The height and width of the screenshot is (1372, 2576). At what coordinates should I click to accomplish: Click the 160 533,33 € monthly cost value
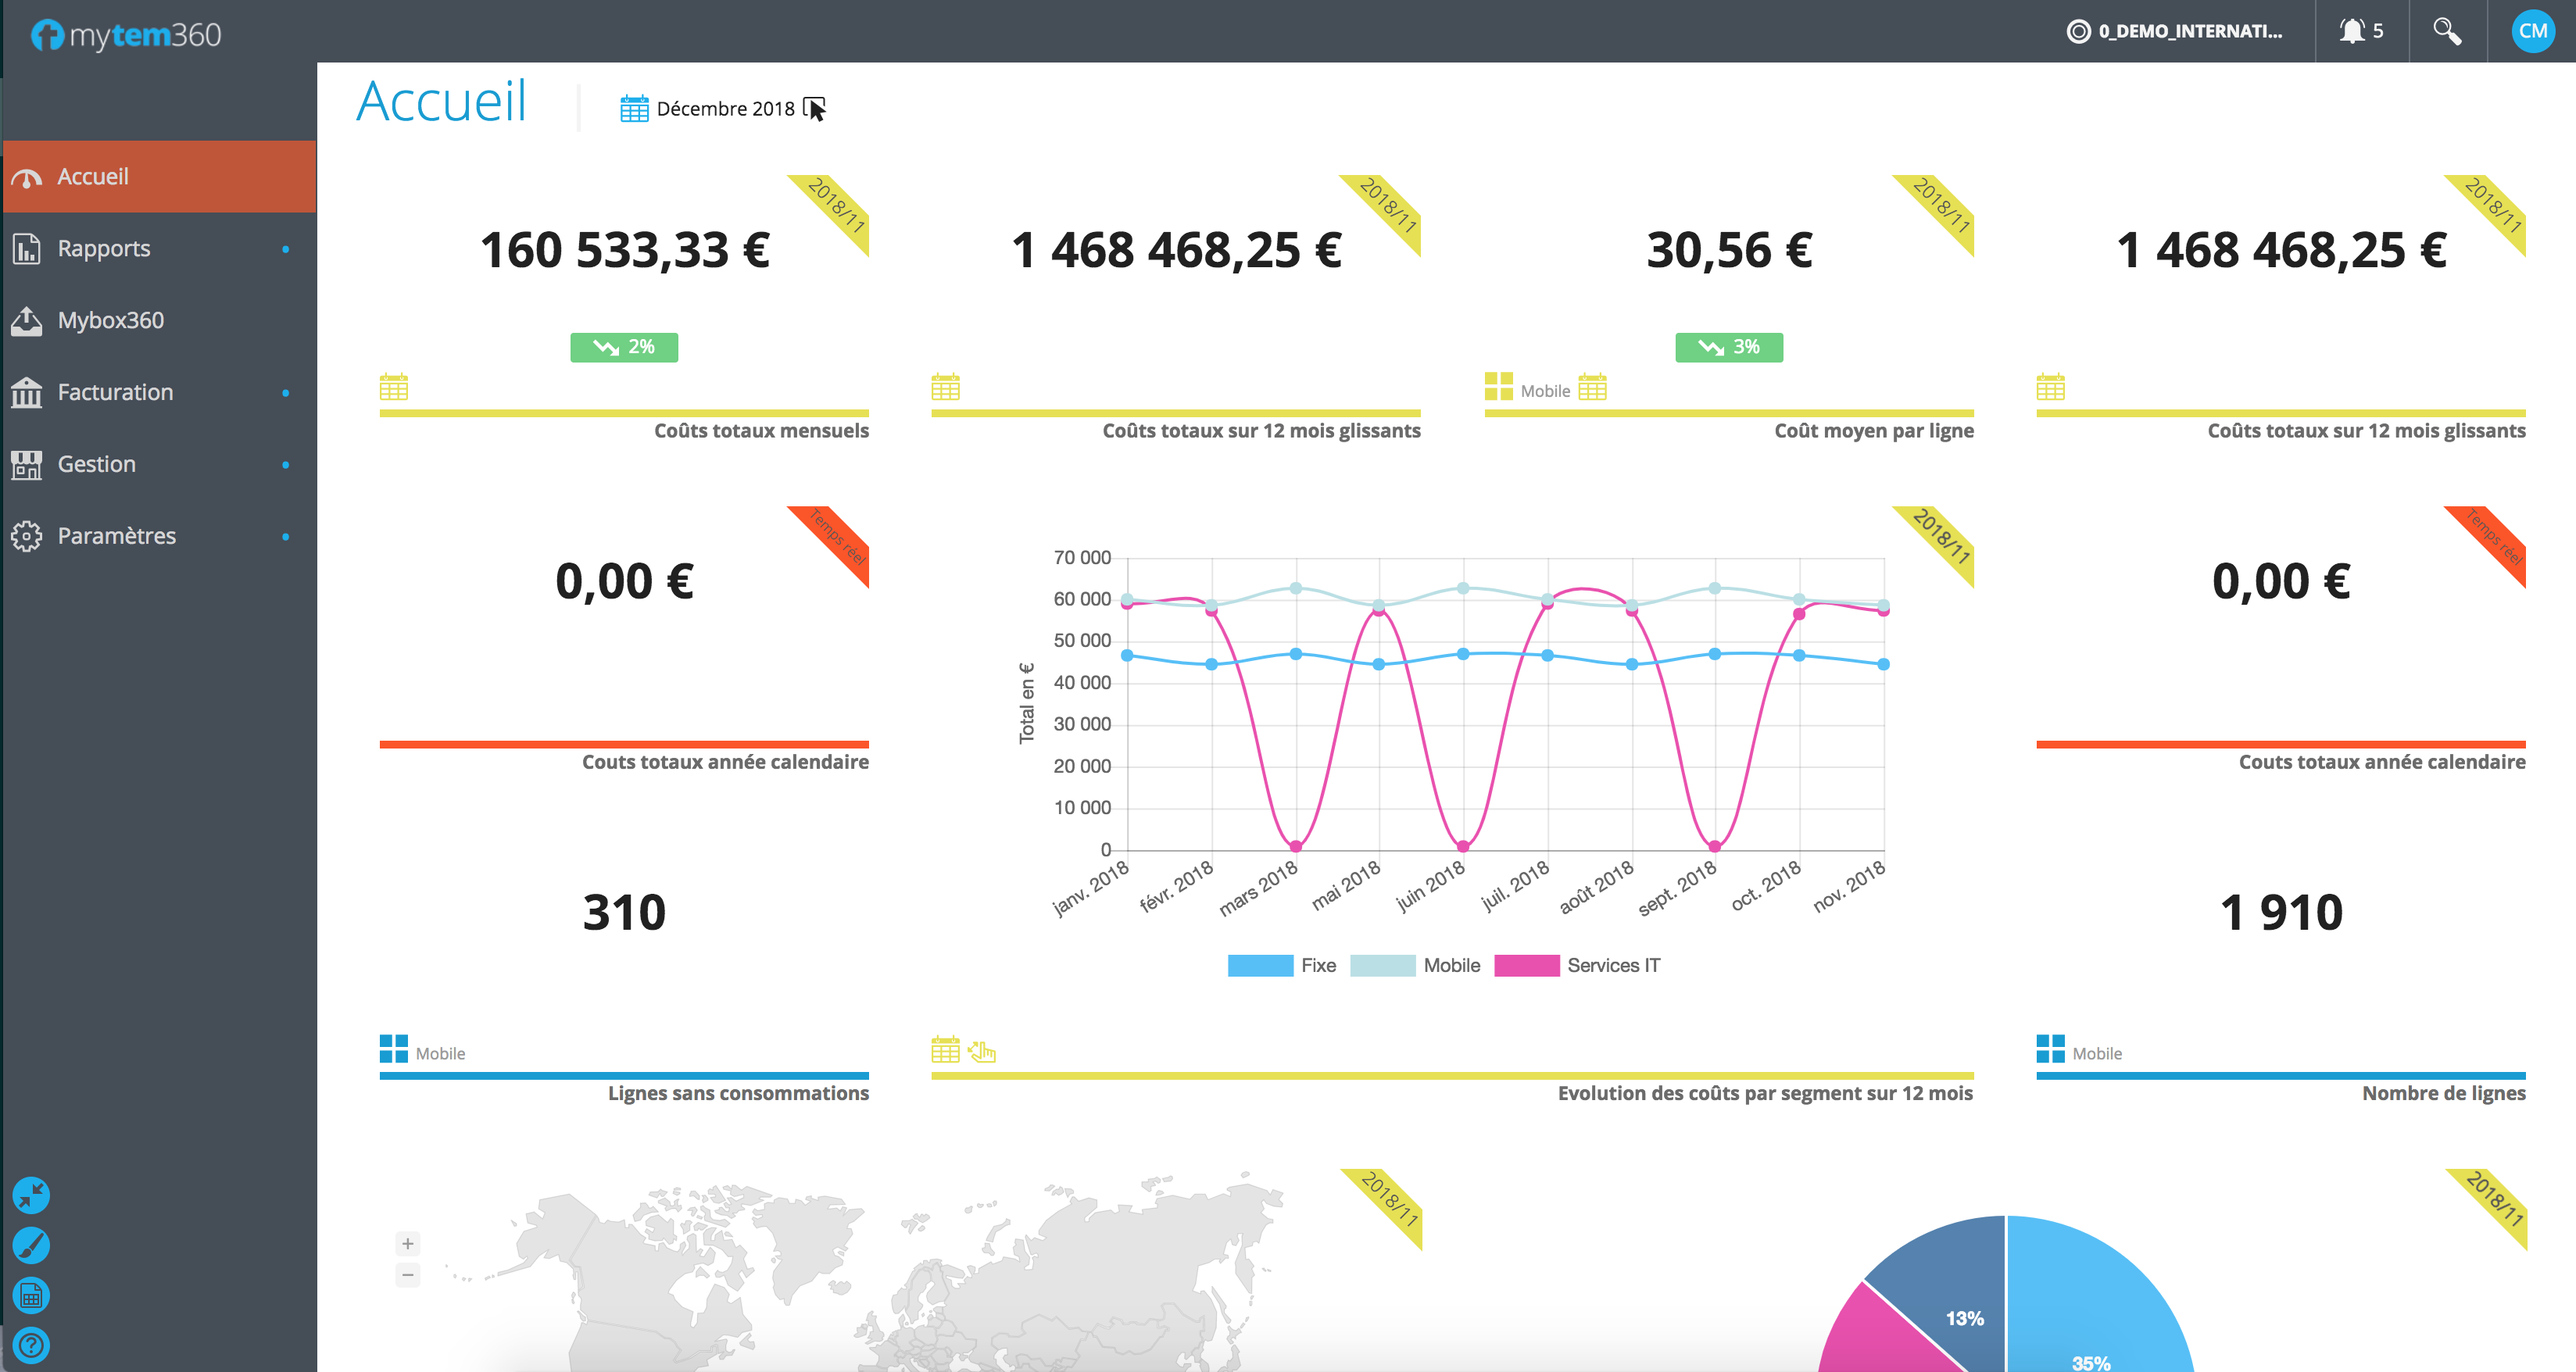point(624,250)
